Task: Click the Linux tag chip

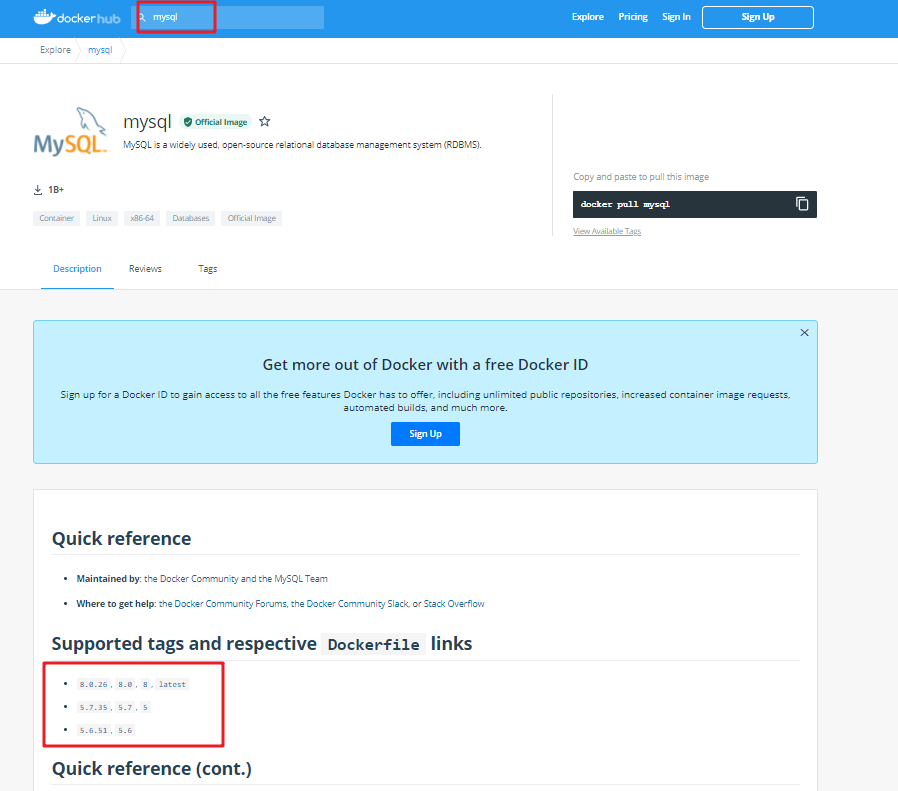Action: click(x=102, y=218)
